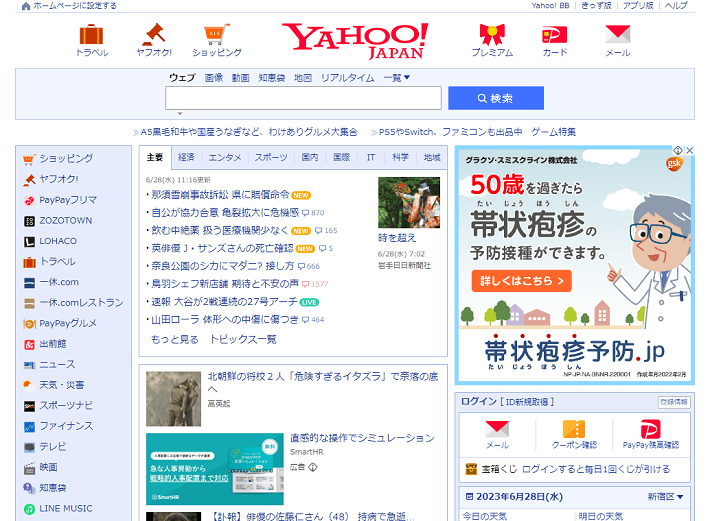Open 天気・災害 in the left sidebar
This screenshot has height=521, width=710.
[x=62, y=385]
